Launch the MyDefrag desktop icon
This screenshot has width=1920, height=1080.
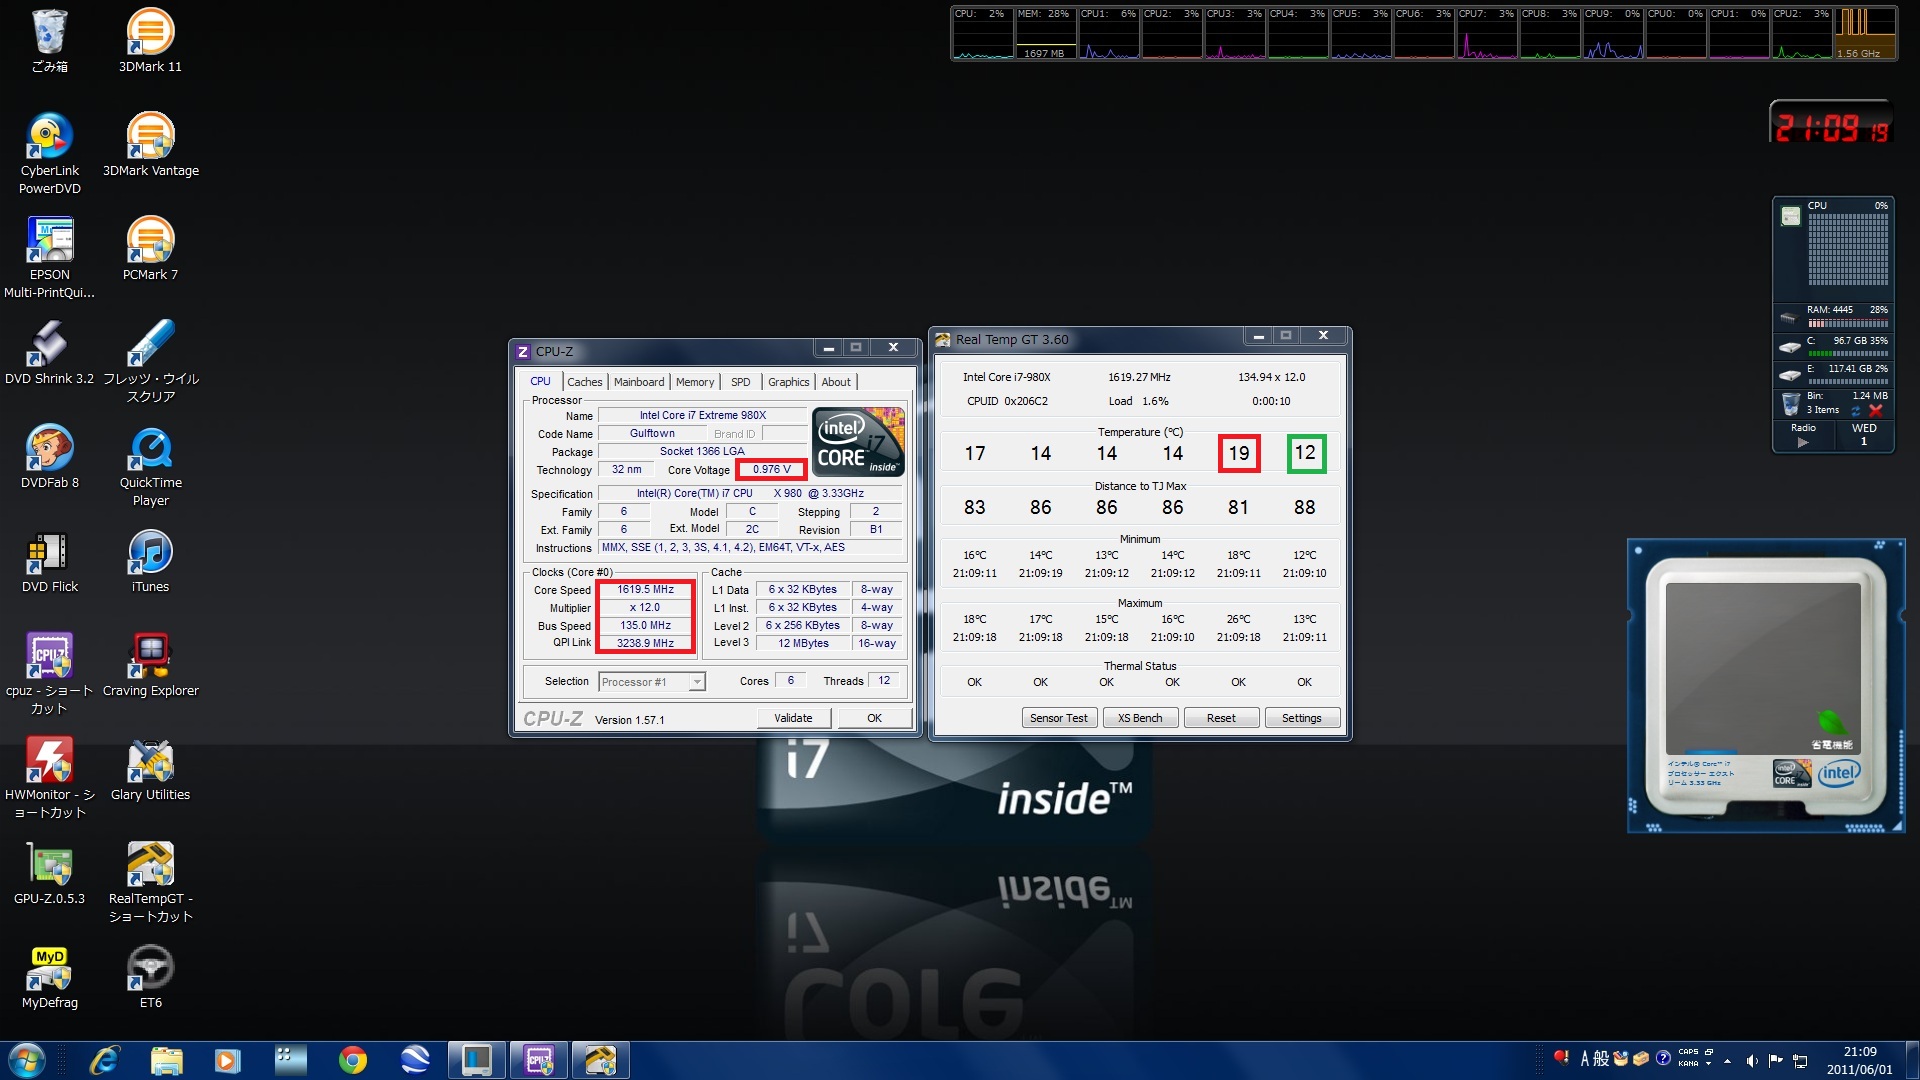(50, 976)
